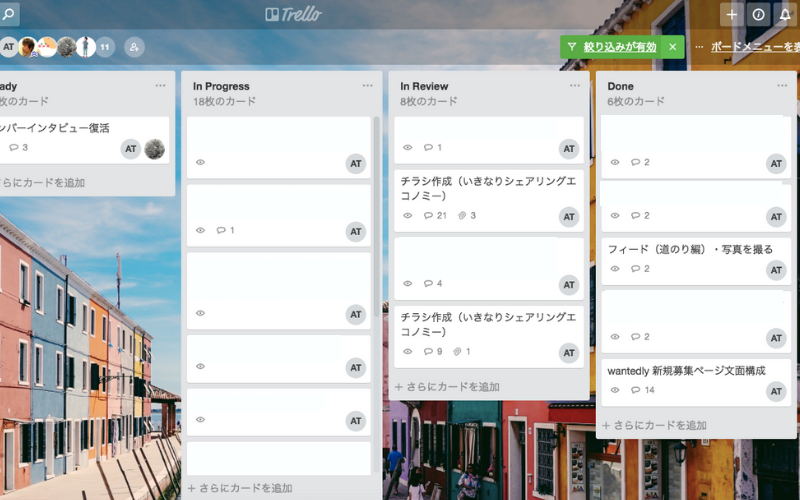Image resolution: width=800 pixels, height=500 pixels.
Task: Clear the active filter with the X
Action: click(x=673, y=47)
